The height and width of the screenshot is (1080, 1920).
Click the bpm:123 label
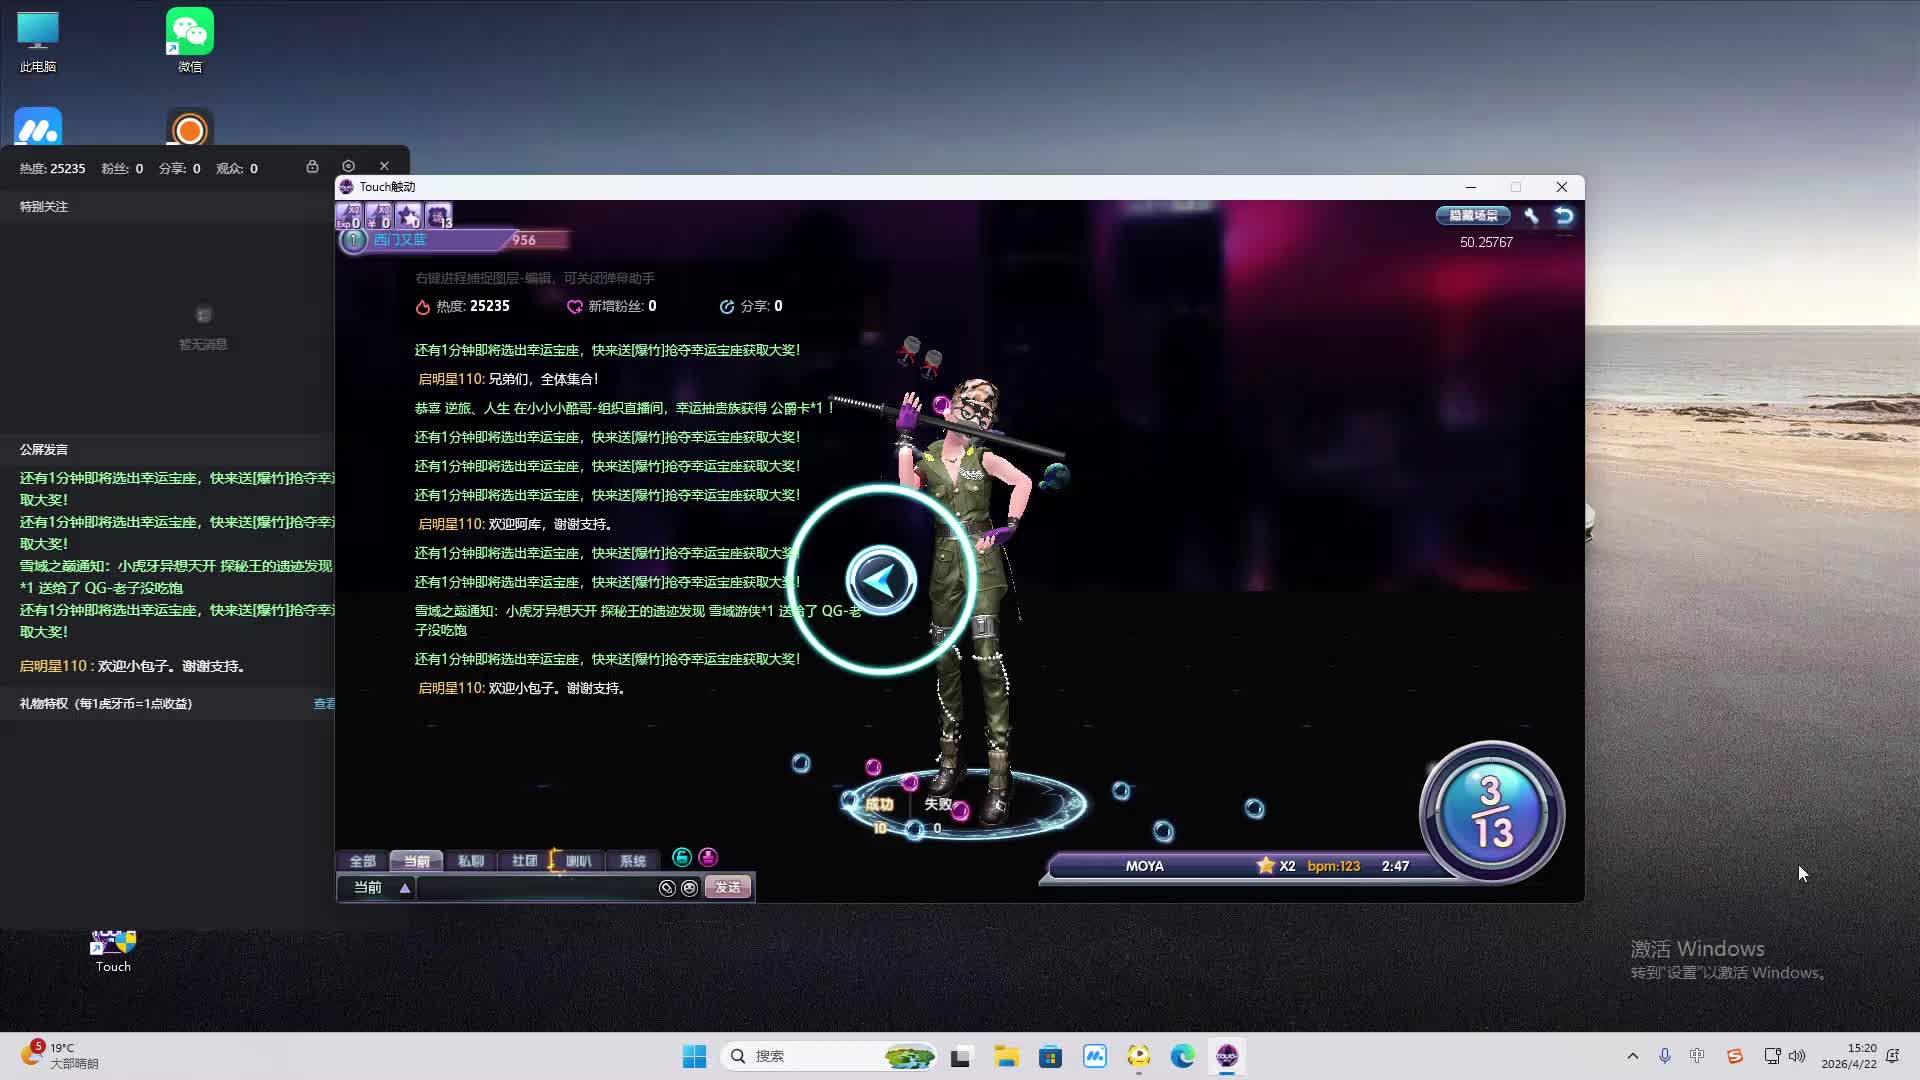[1334, 866]
